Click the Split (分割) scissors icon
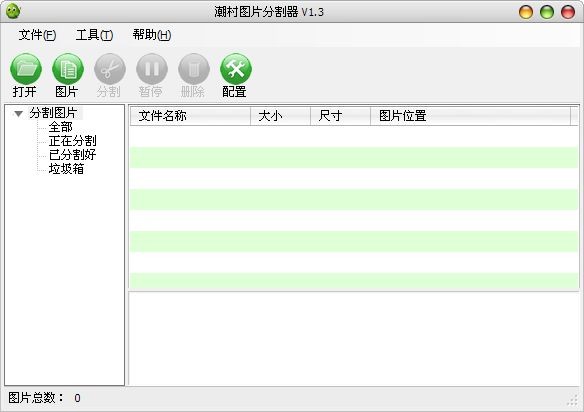 pyautogui.click(x=110, y=69)
